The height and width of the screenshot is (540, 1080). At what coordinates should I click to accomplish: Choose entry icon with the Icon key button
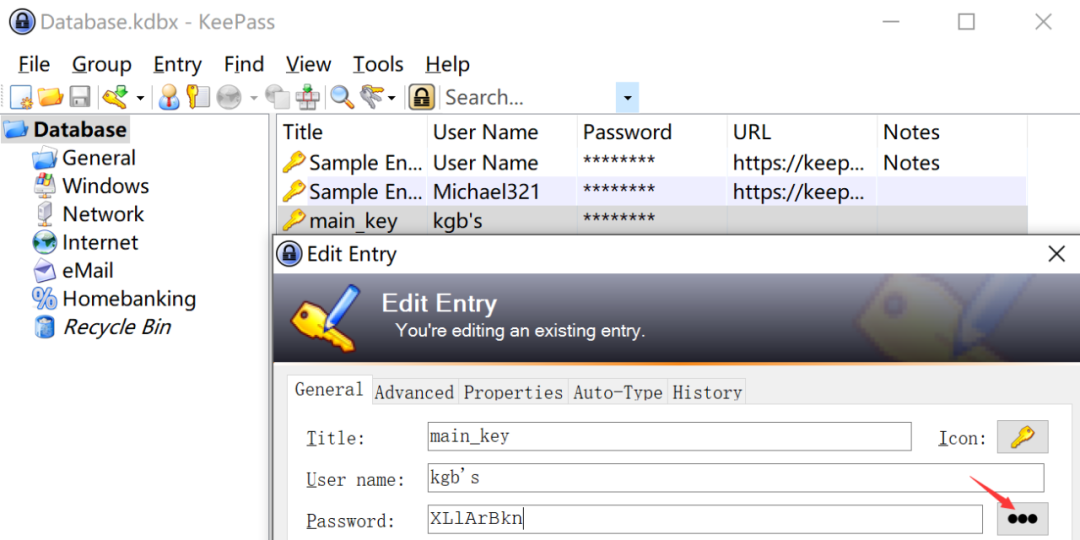1023,437
